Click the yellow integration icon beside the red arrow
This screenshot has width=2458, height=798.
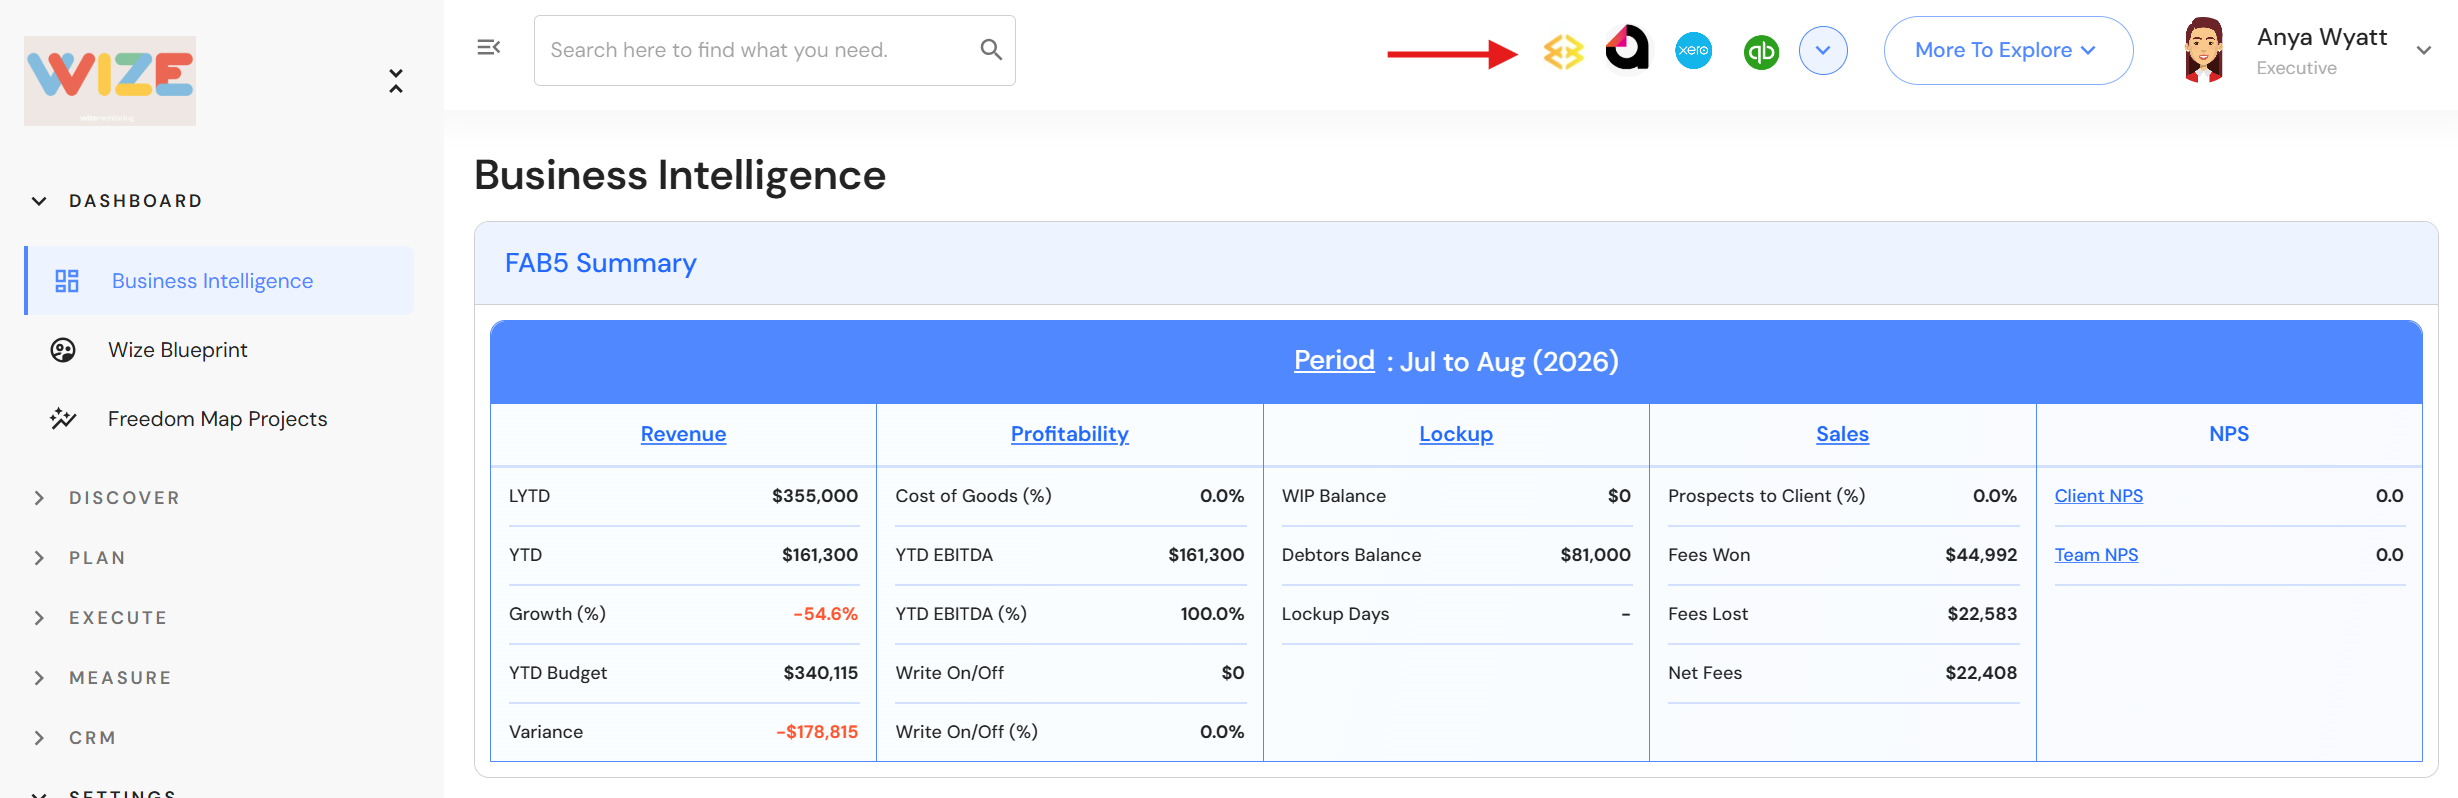pos(1563,51)
